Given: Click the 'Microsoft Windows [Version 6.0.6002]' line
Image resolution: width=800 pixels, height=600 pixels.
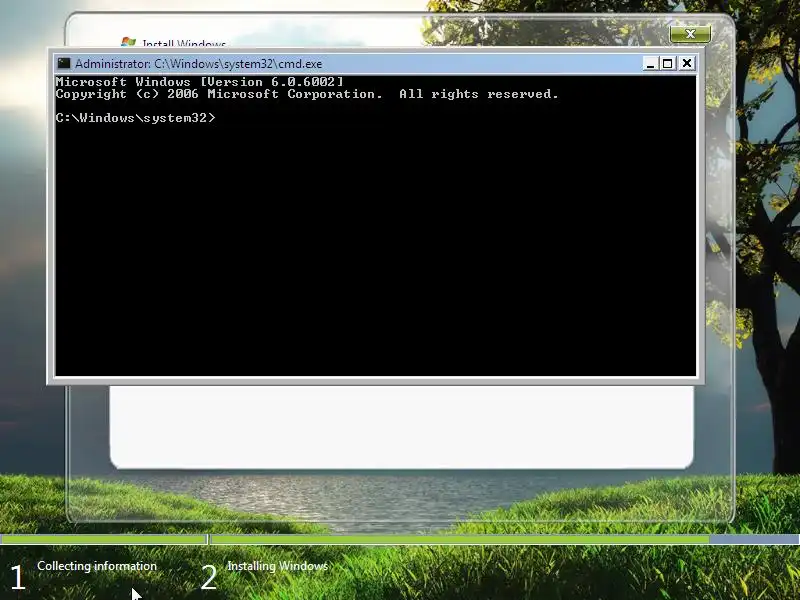Looking at the screenshot, I should coord(199,82).
